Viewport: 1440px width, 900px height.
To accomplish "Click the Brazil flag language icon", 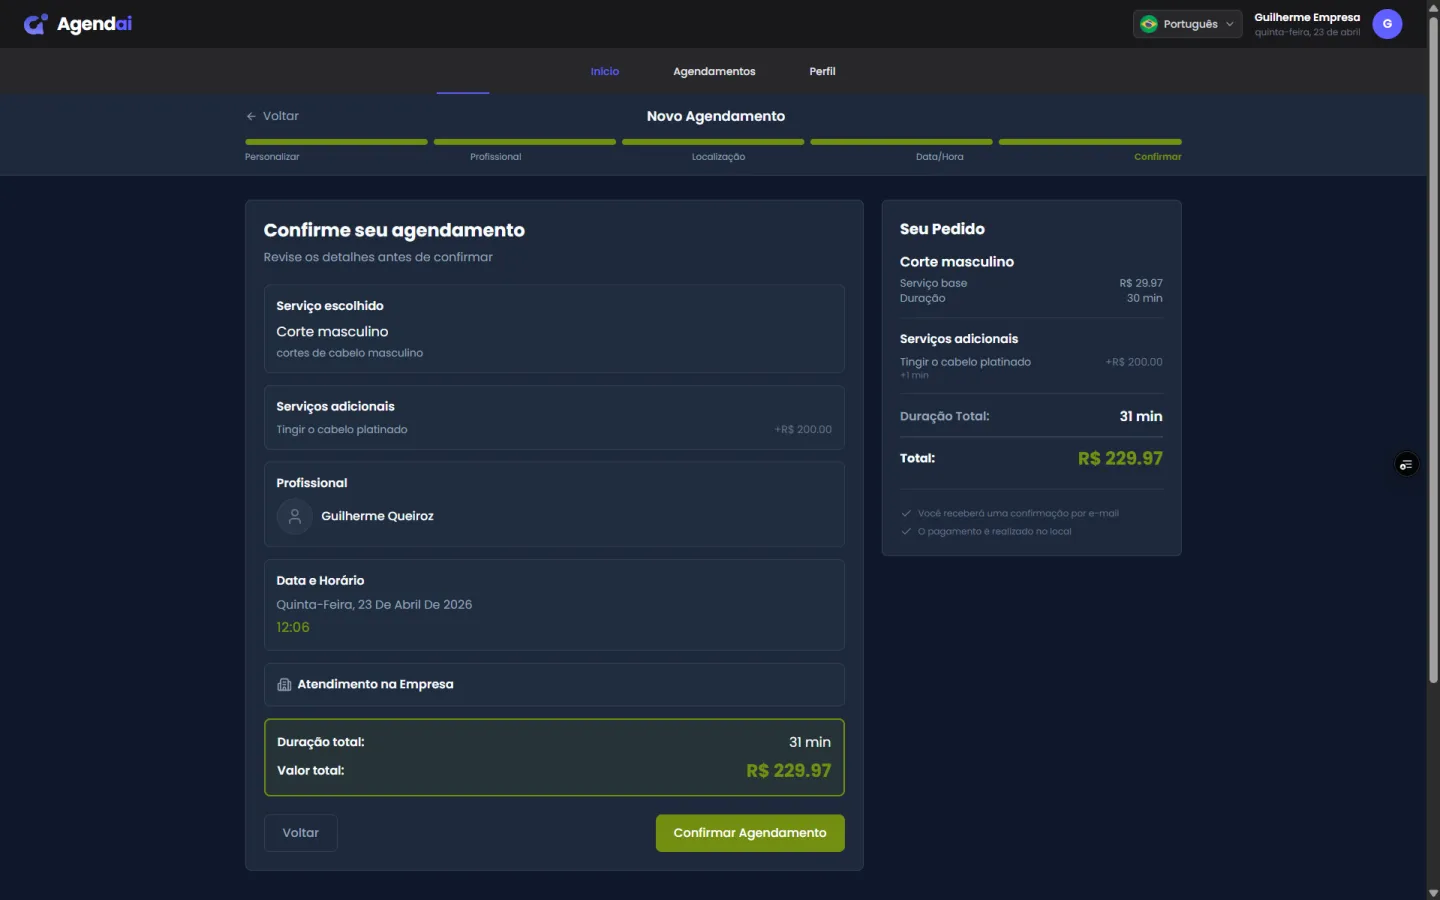I will (1149, 24).
